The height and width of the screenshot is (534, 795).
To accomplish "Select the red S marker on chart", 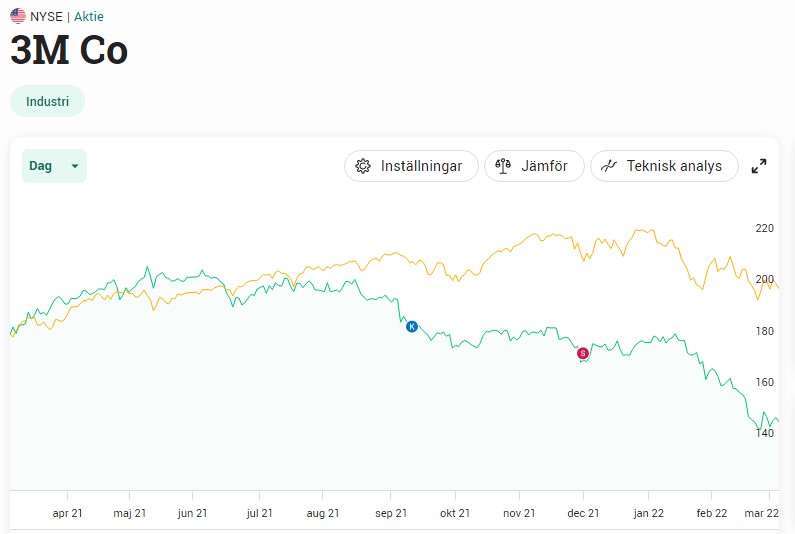I will 583,352.
